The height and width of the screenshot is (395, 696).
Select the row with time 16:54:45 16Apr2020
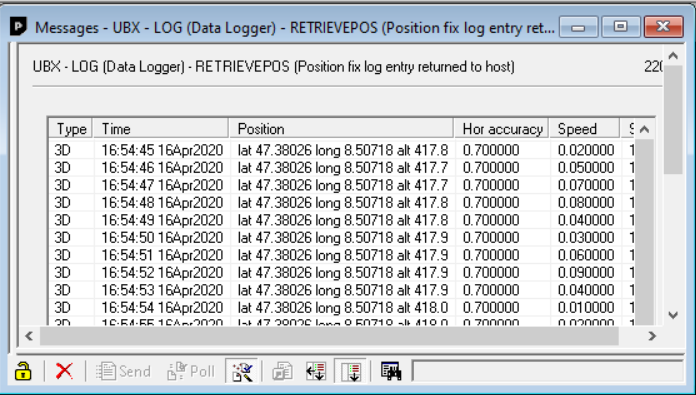[342, 150]
